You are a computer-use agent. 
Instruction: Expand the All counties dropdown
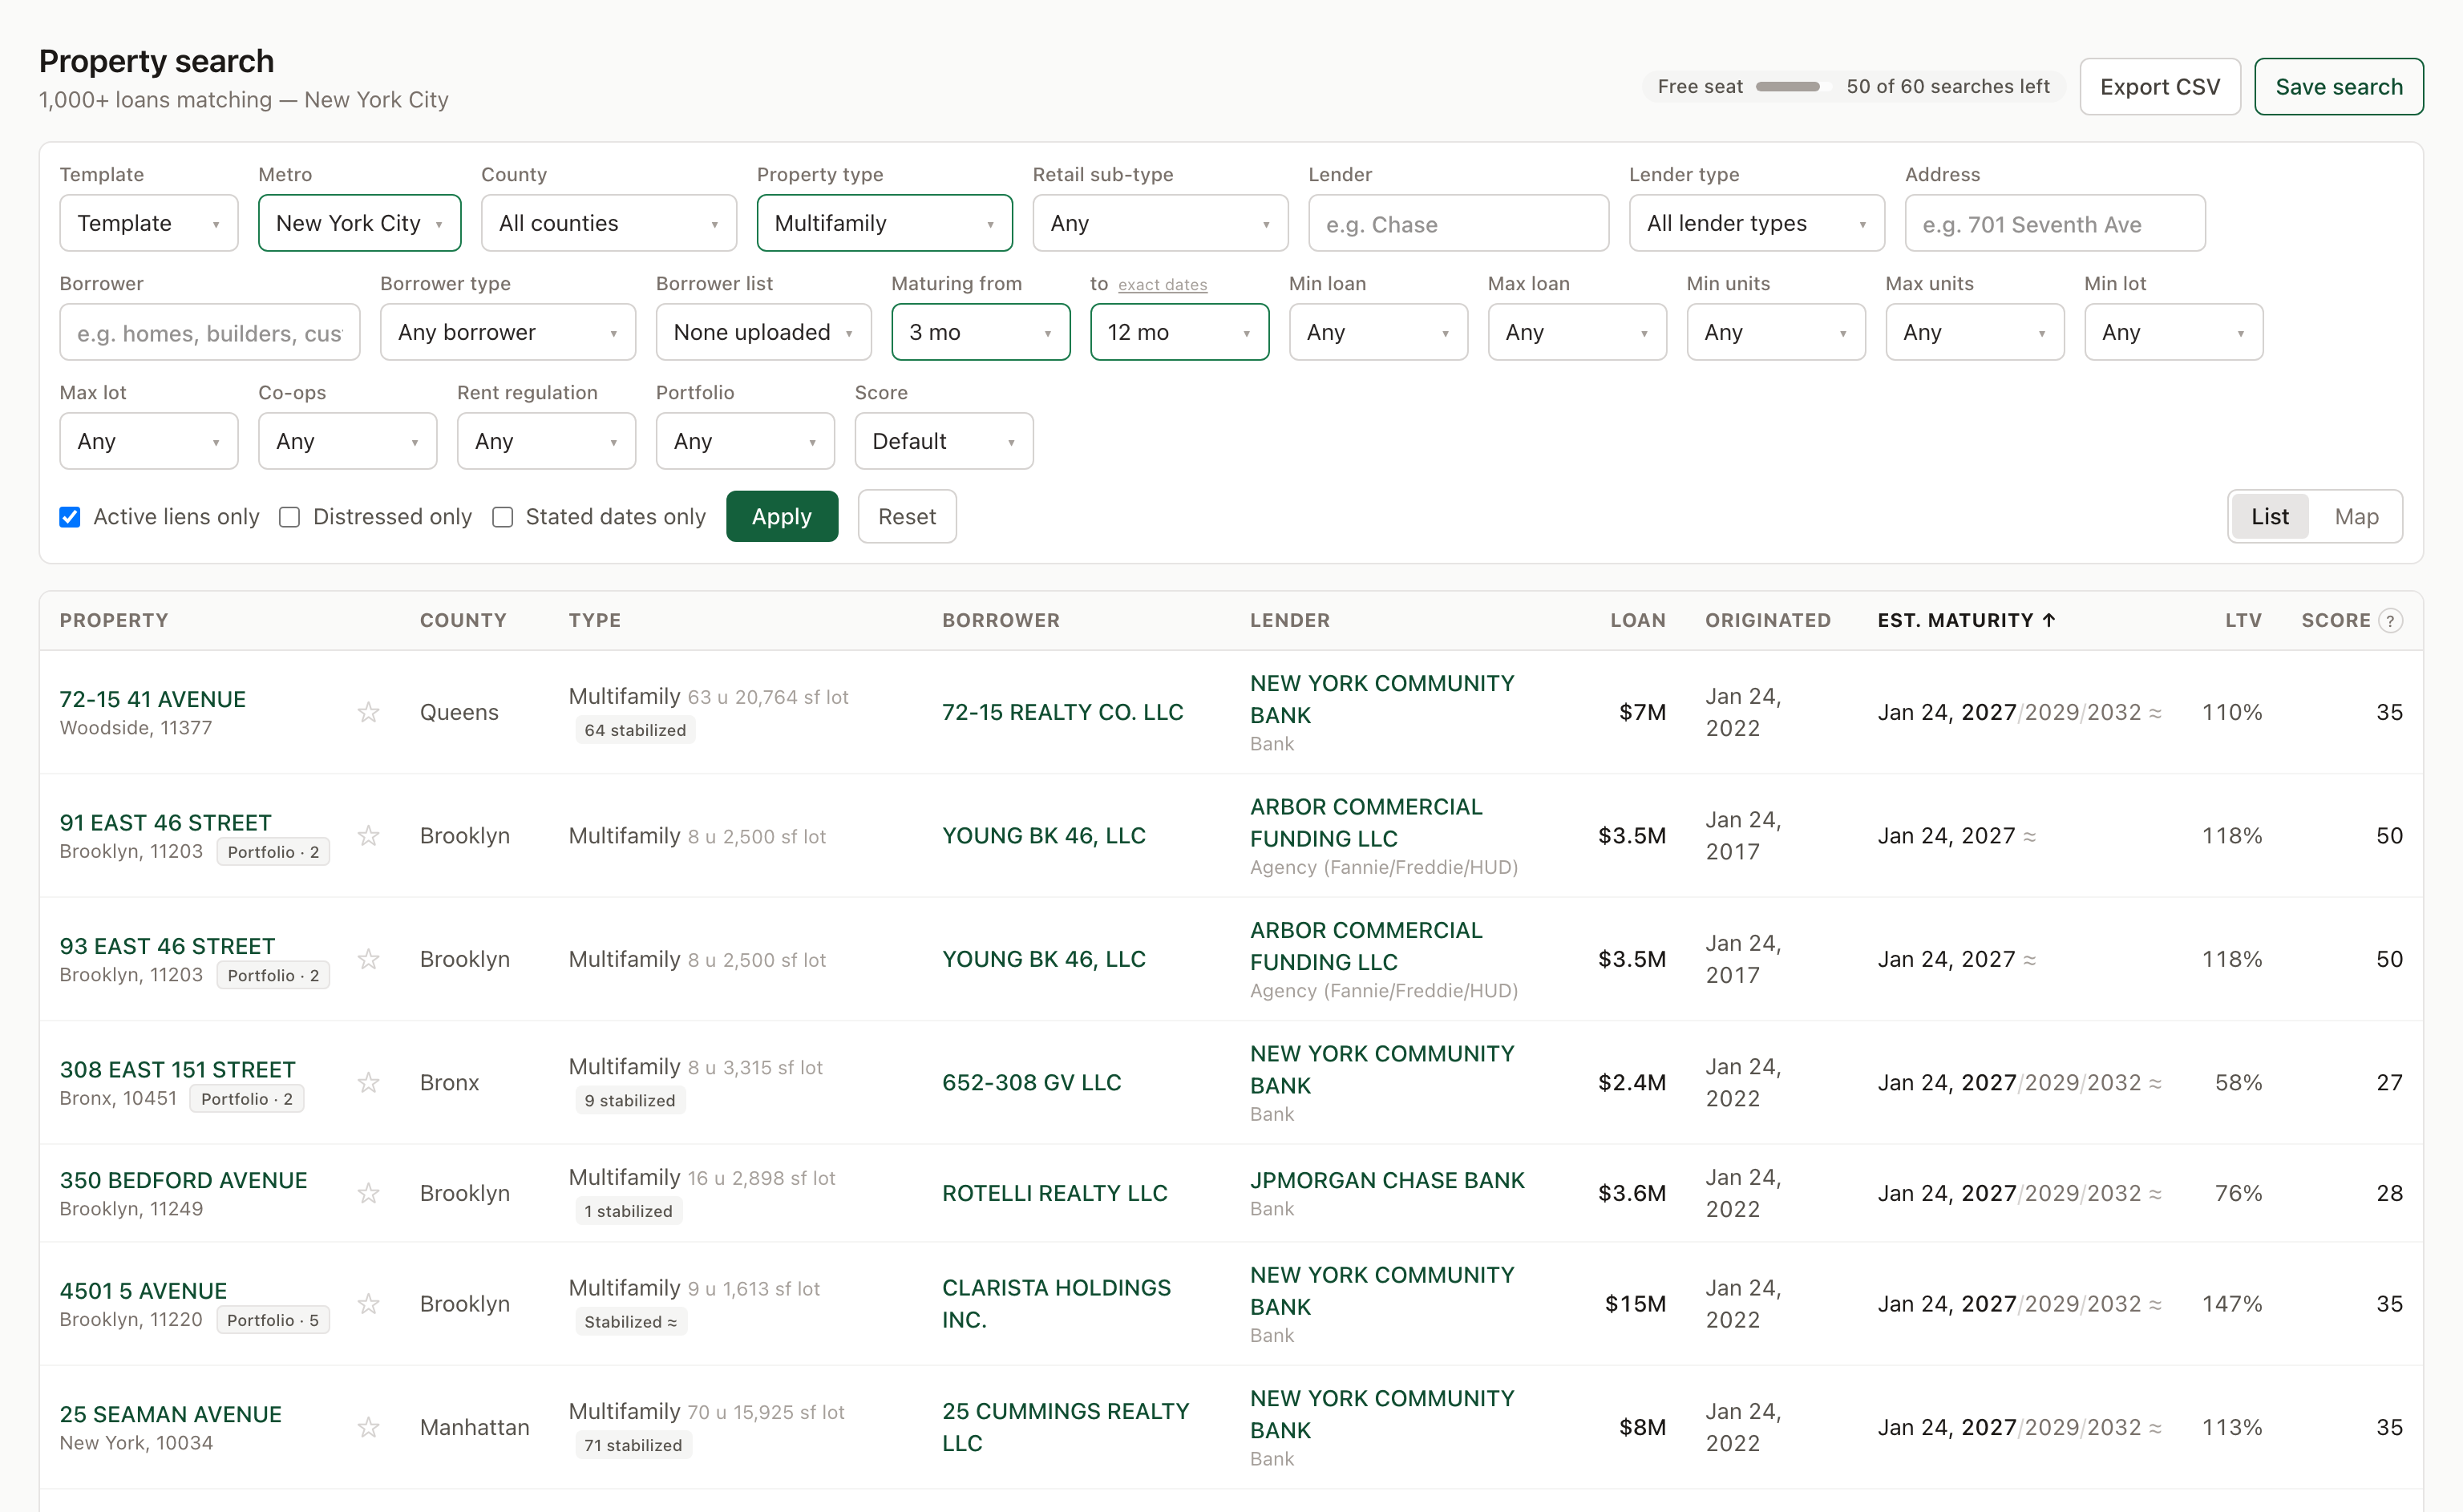pyautogui.click(x=609, y=223)
